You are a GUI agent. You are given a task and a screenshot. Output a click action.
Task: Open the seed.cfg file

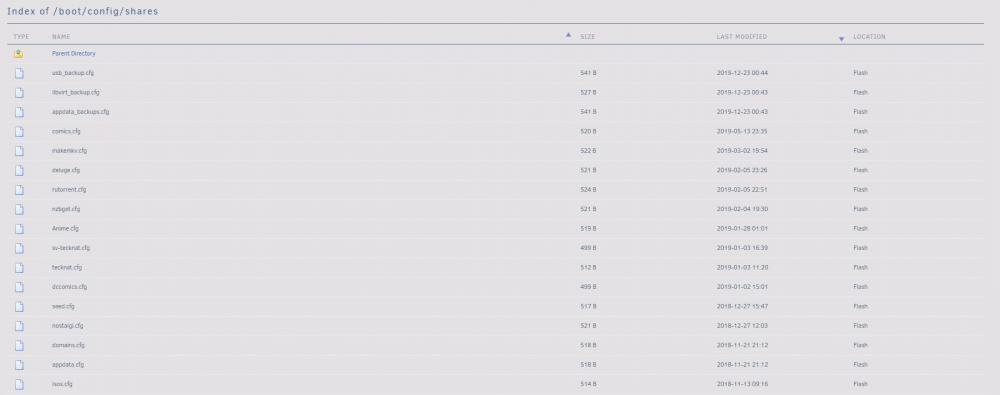click(63, 306)
